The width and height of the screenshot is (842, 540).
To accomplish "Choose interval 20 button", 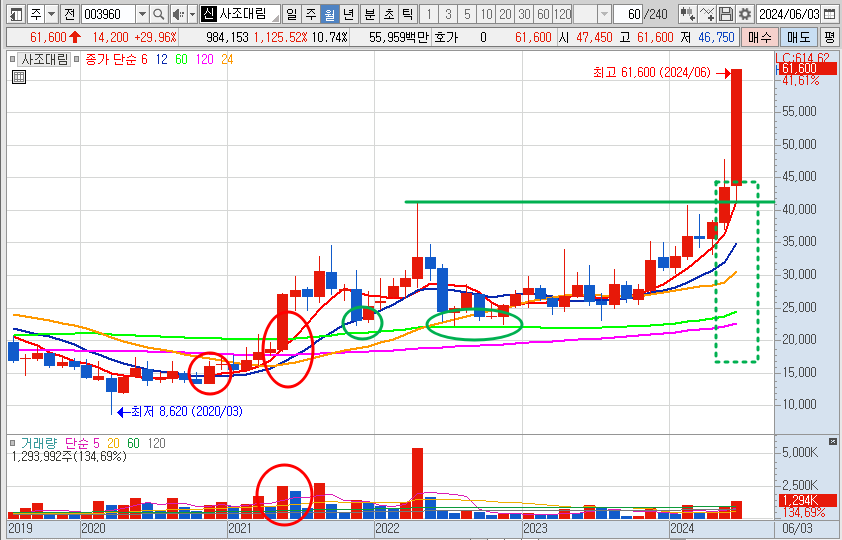I will click(505, 14).
